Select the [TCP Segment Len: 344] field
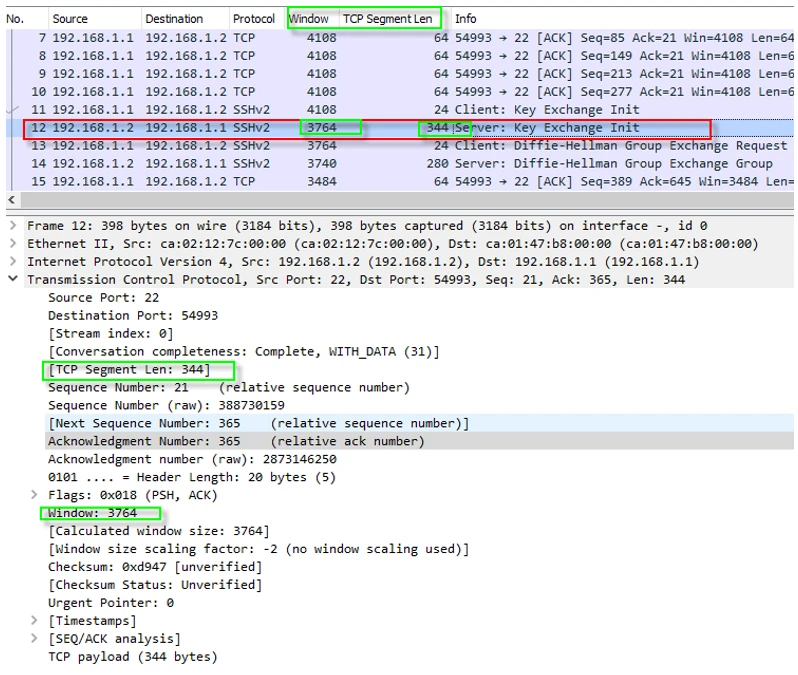The height and width of the screenshot is (675, 798). coord(129,370)
